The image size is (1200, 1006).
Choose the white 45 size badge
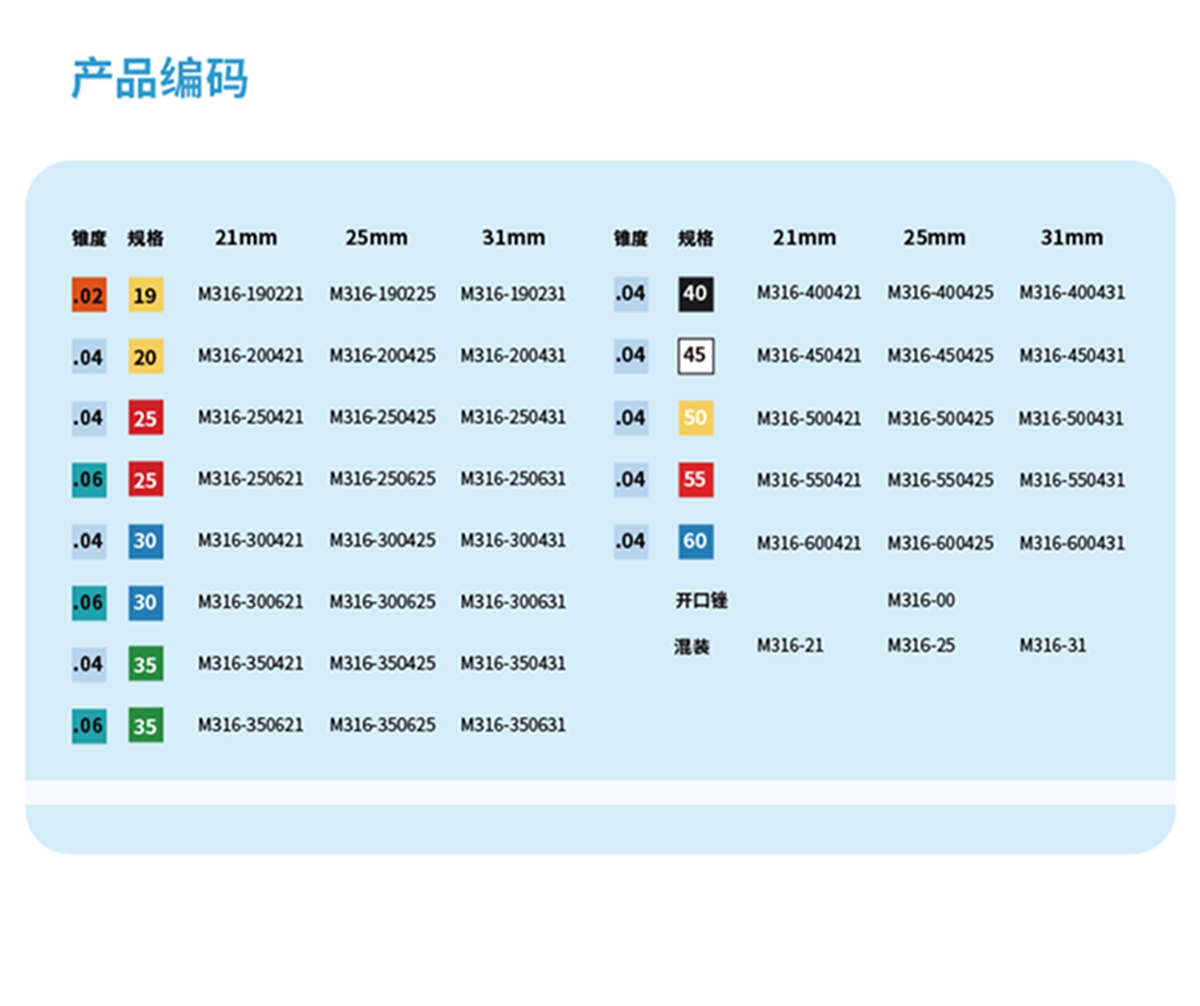[695, 356]
